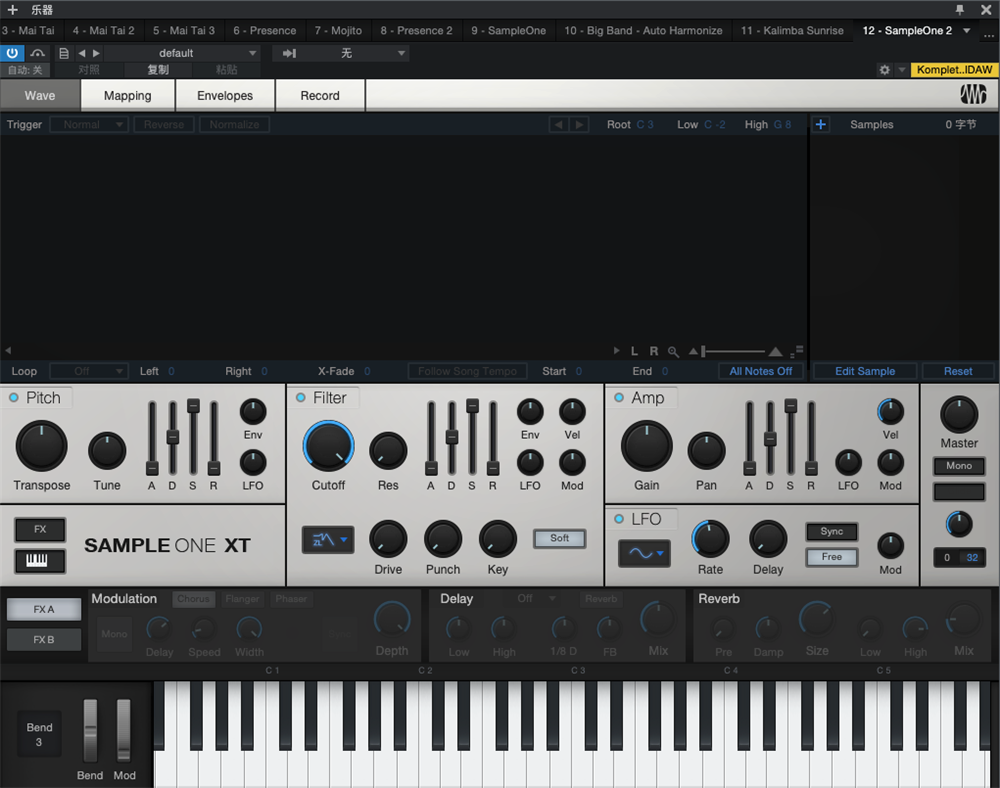Open the Loop mode Off dropdown

click(89, 371)
